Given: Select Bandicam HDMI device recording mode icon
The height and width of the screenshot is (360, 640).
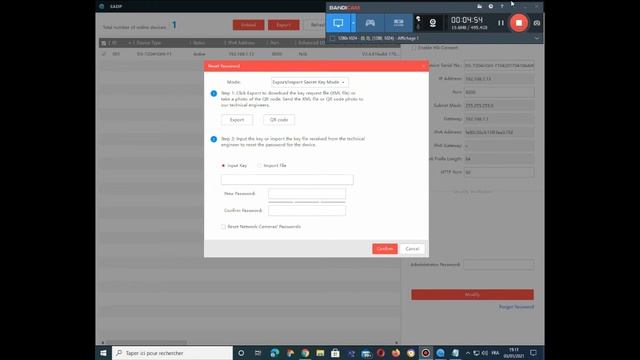Looking at the screenshot, I should (x=398, y=23).
